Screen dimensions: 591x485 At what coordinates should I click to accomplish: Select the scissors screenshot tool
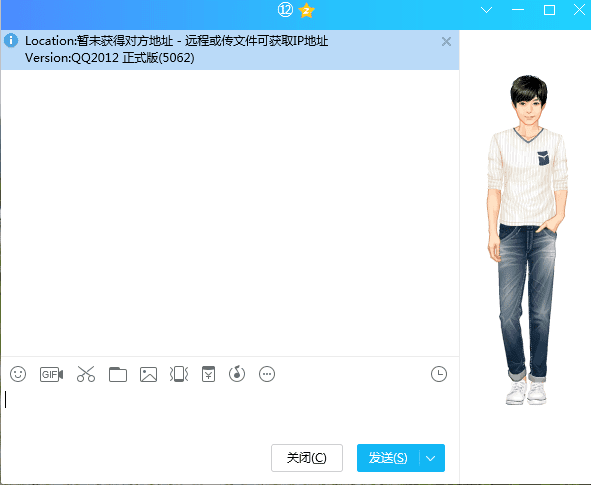pos(86,374)
